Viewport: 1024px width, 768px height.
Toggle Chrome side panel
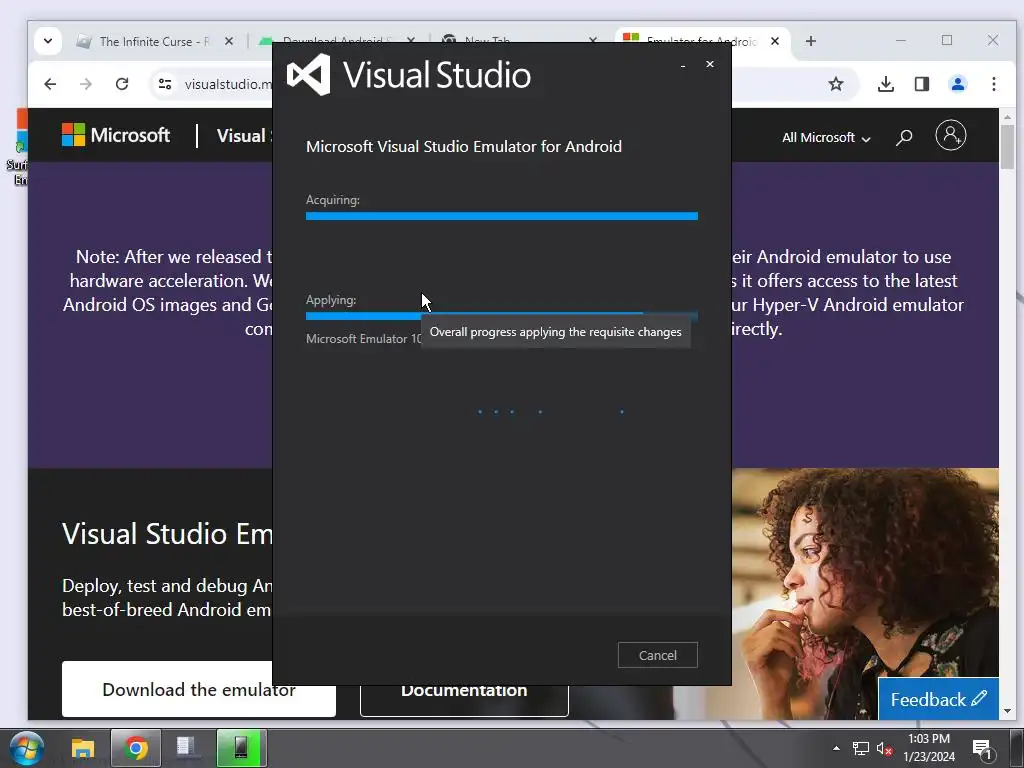(921, 84)
